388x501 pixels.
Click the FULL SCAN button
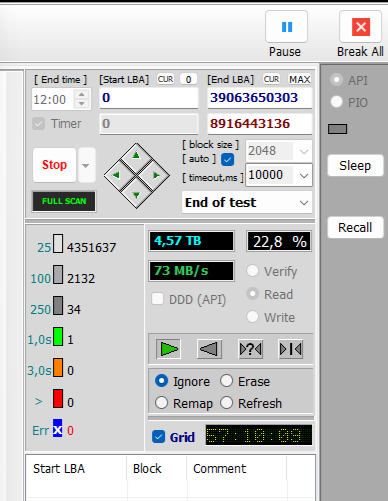(x=64, y=201)
